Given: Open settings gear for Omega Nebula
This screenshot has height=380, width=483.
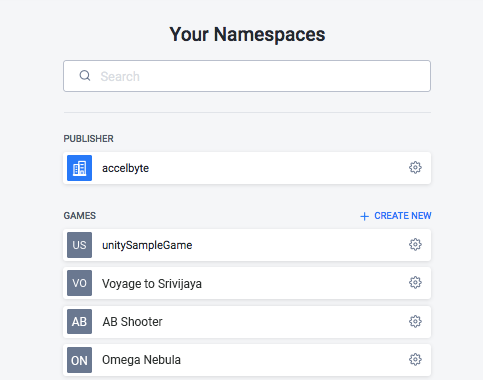Looking at the screenshot, I should pos(415,360).
